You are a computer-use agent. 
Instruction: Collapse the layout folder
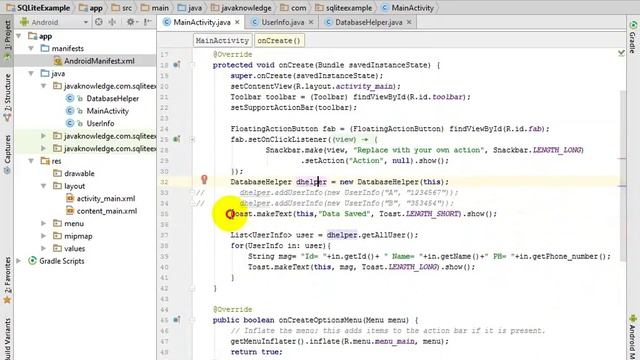[x=43, y=186]
